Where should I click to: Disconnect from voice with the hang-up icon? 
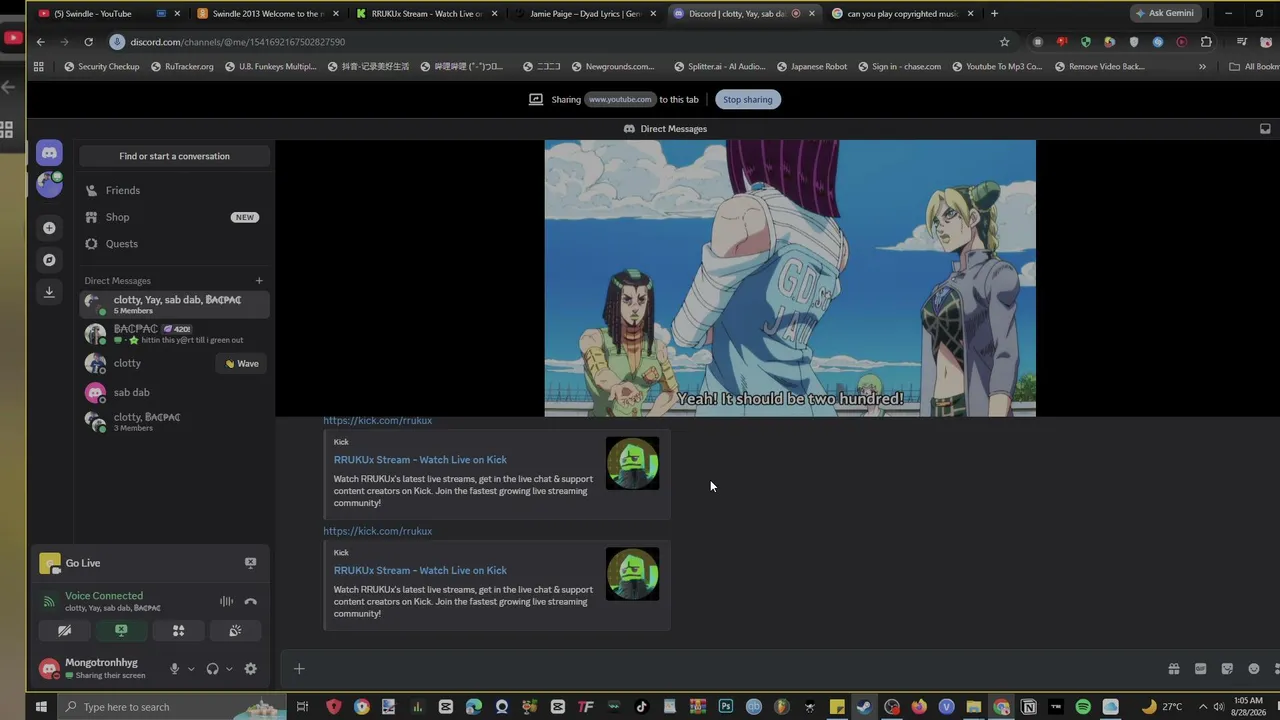[x=251, y=601]
